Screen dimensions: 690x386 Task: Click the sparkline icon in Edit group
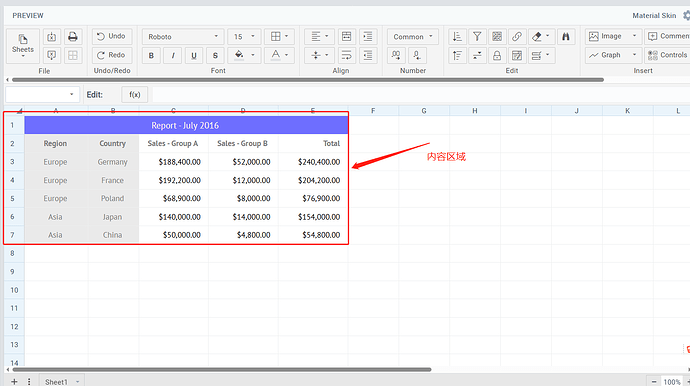(x=477, y=55)
